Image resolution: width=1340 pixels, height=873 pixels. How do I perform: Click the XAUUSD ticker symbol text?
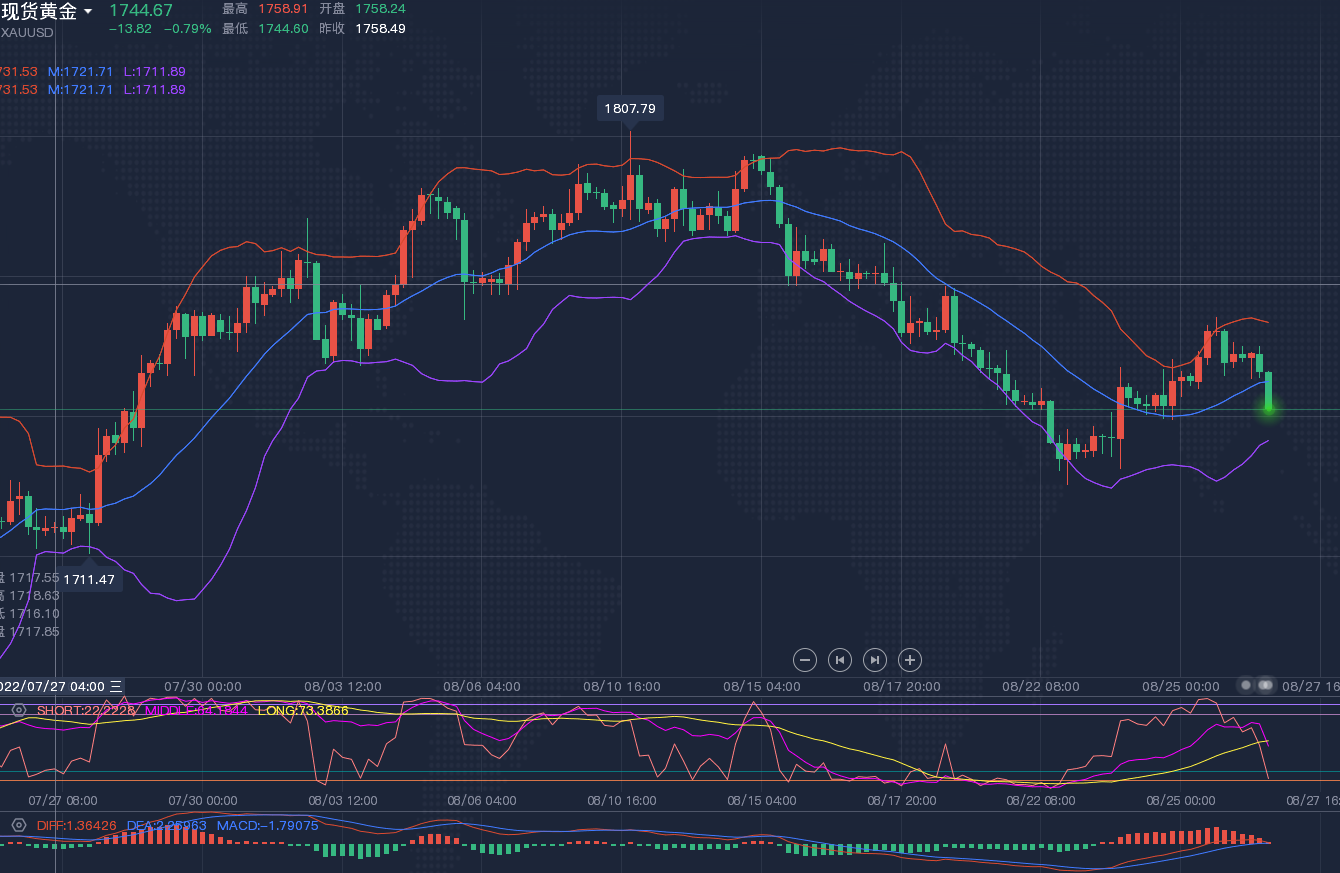28,32
